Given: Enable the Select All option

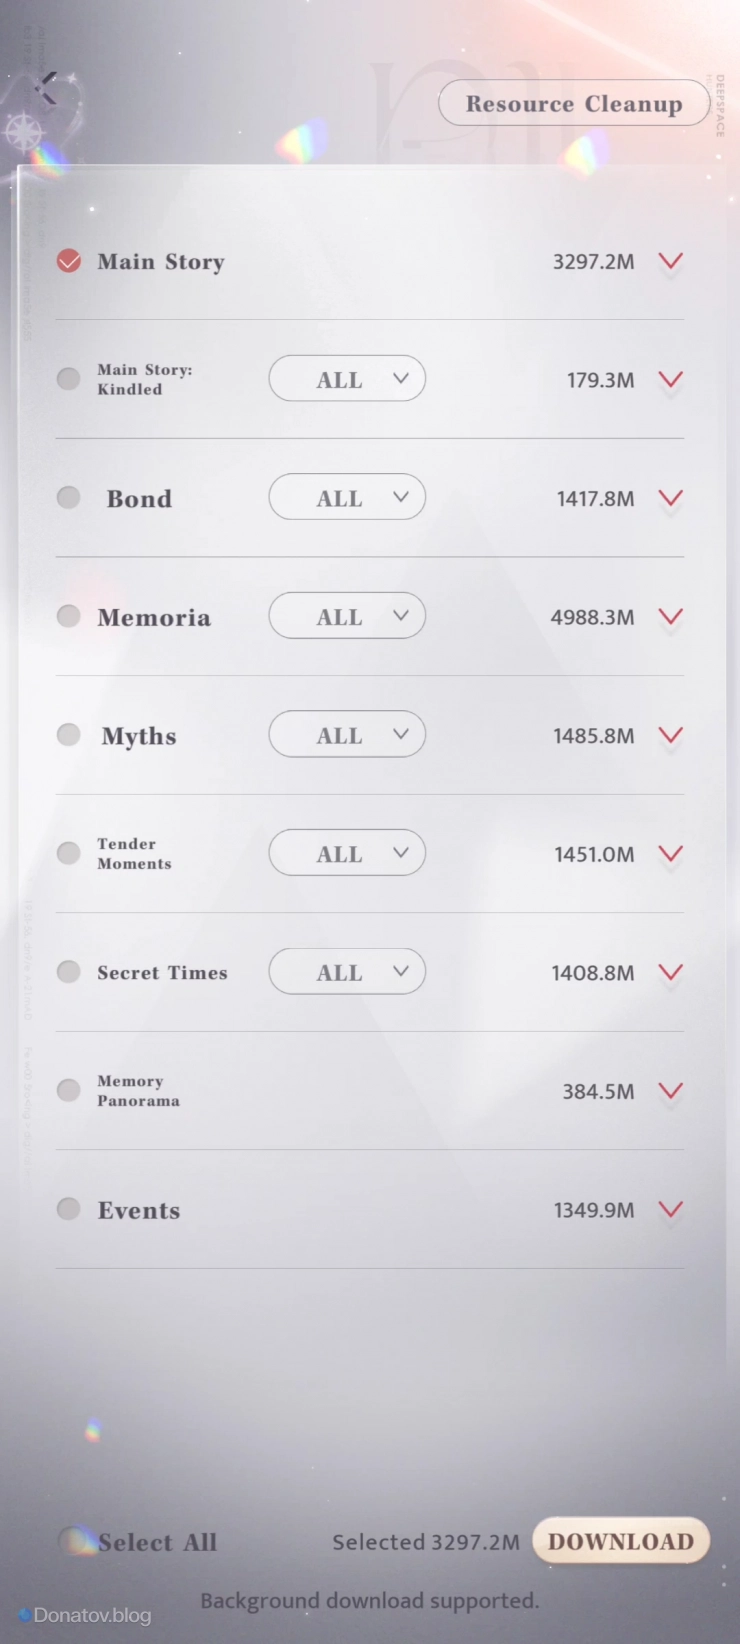Looking at the screenshot, I should tap(75, 1541).
